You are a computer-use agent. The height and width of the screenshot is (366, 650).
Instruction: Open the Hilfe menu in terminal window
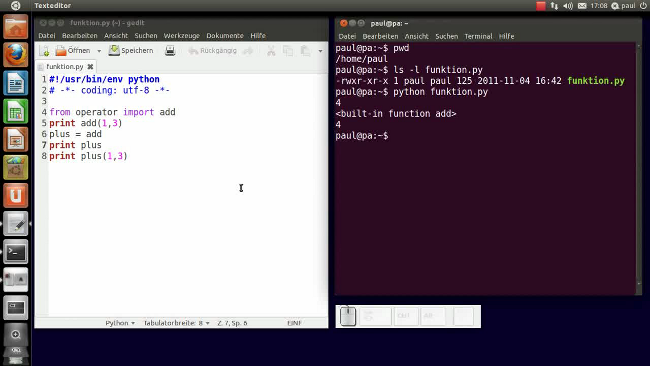point(506,36)
